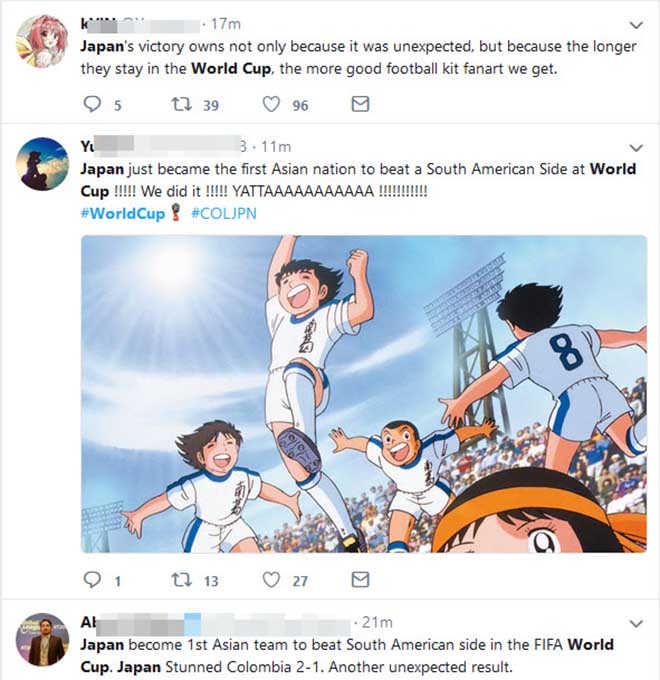Open the pink-haired anime avatar profile

coord(42,41)
